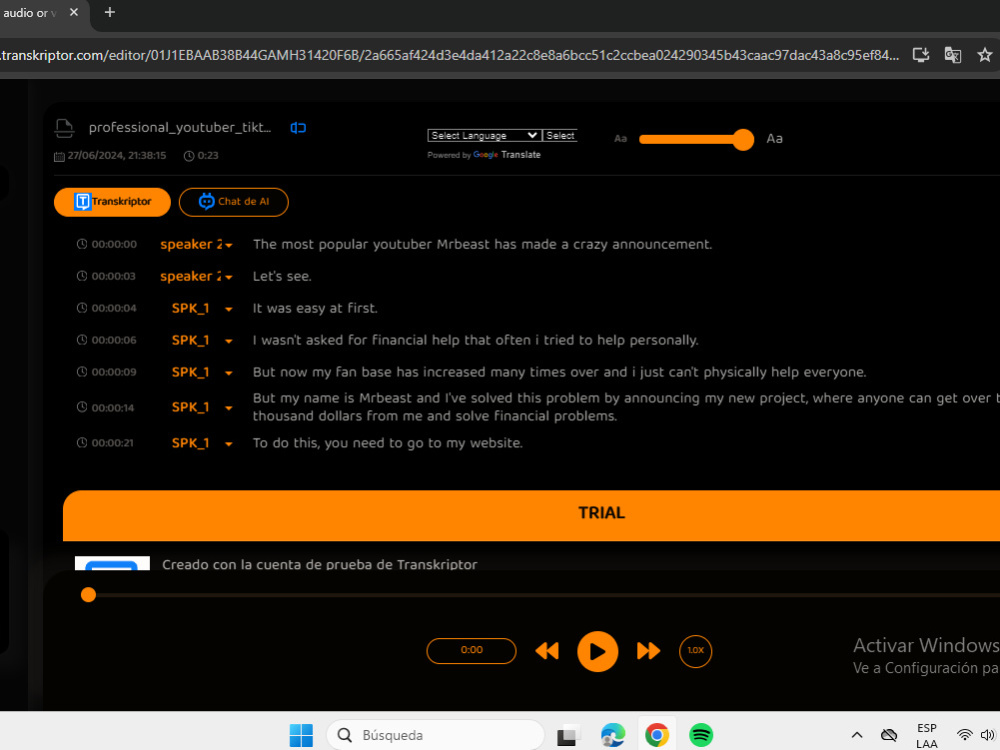1000x750 pixels.
Task: Click the Búsqueda taskbar search box
Action: [x=436, y=735]
